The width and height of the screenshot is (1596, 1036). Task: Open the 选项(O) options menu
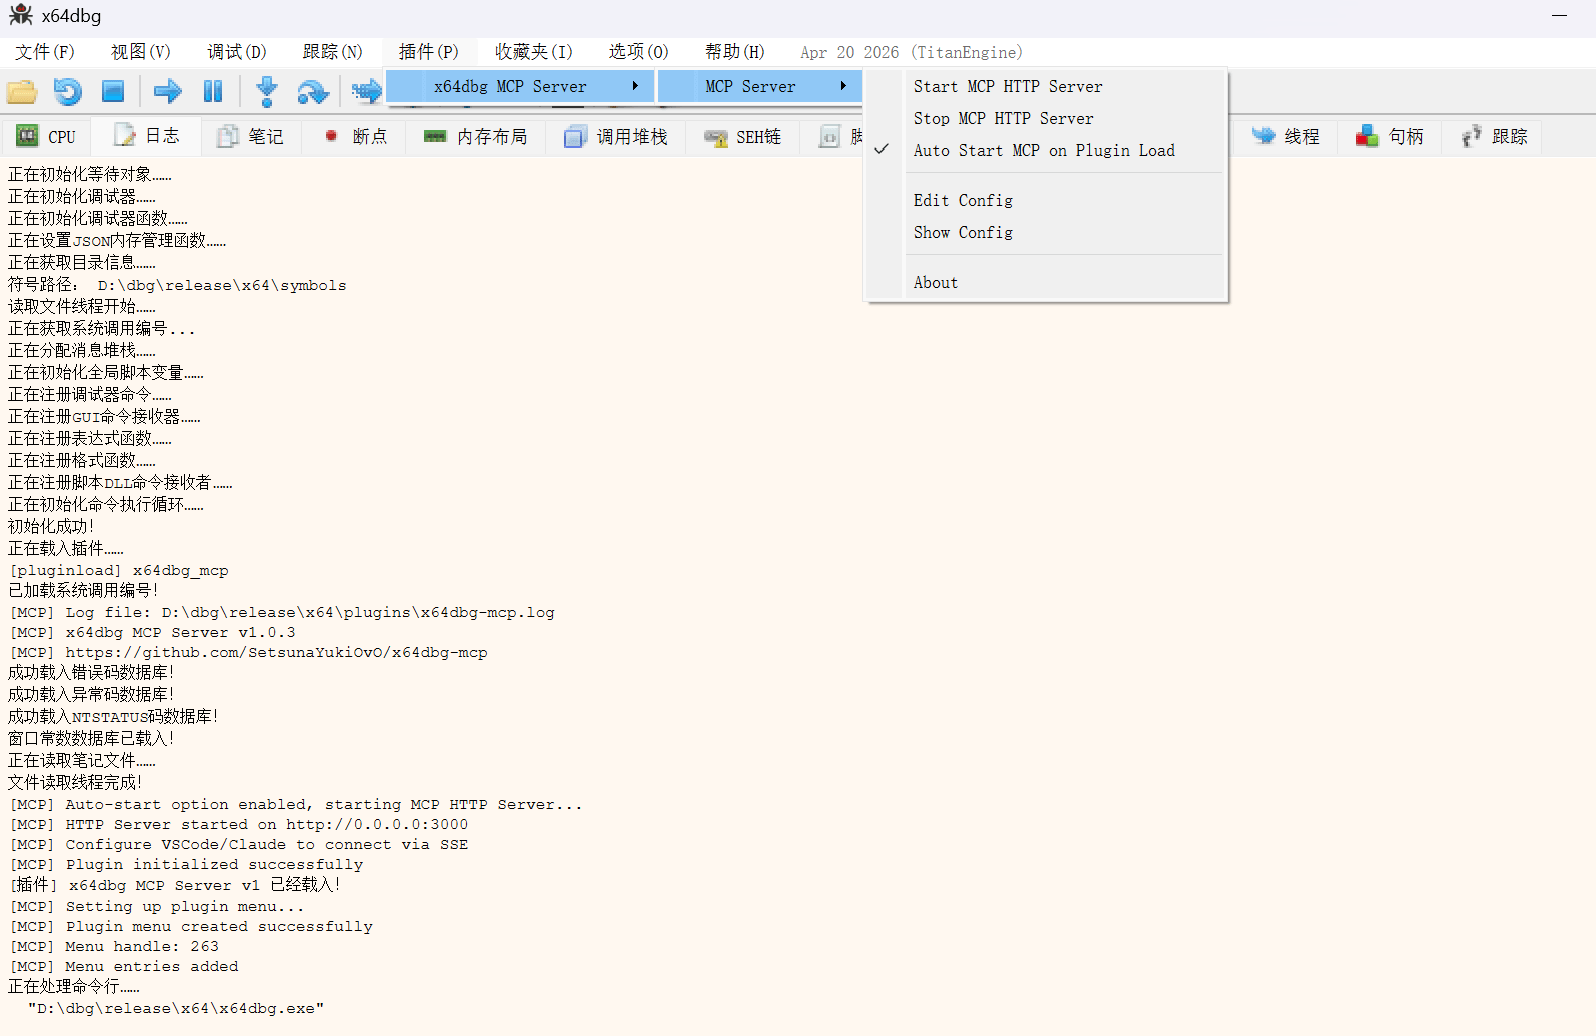[x=638, y=52]
